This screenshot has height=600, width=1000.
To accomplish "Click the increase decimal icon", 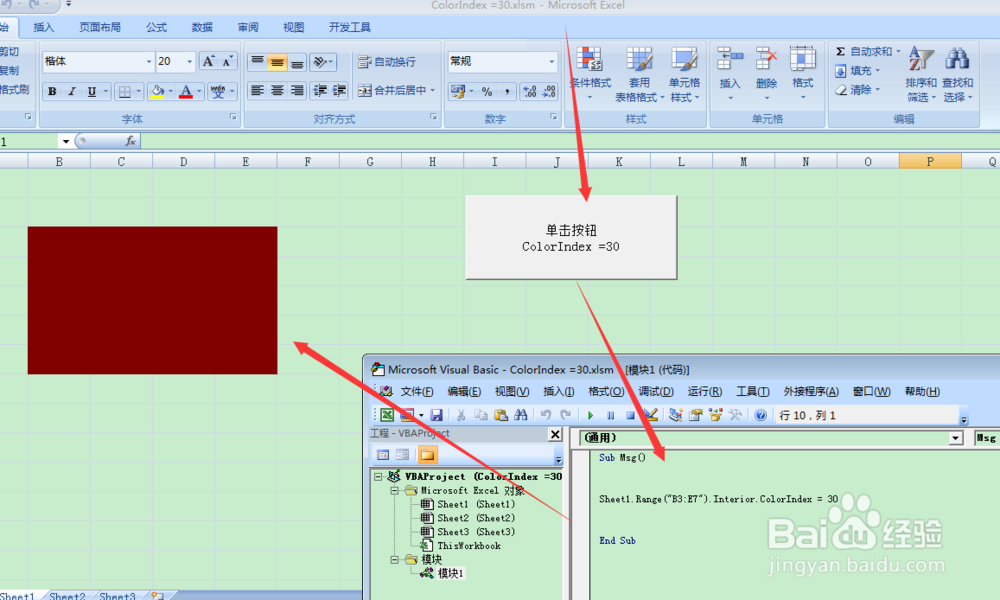I will 529,91.
